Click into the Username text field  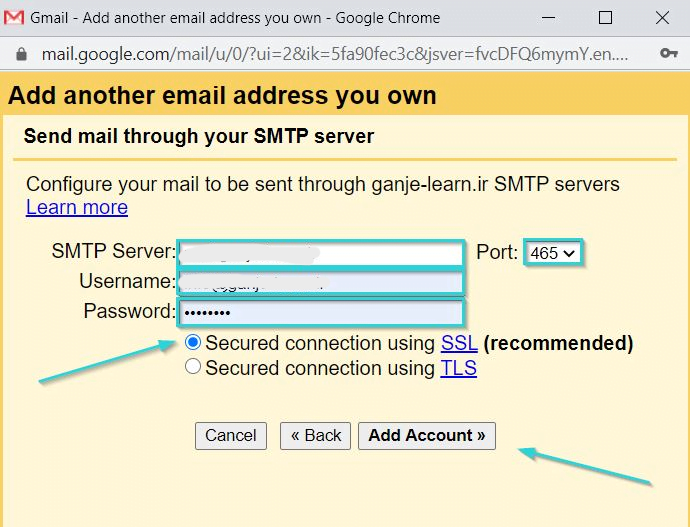pos(320,282)
